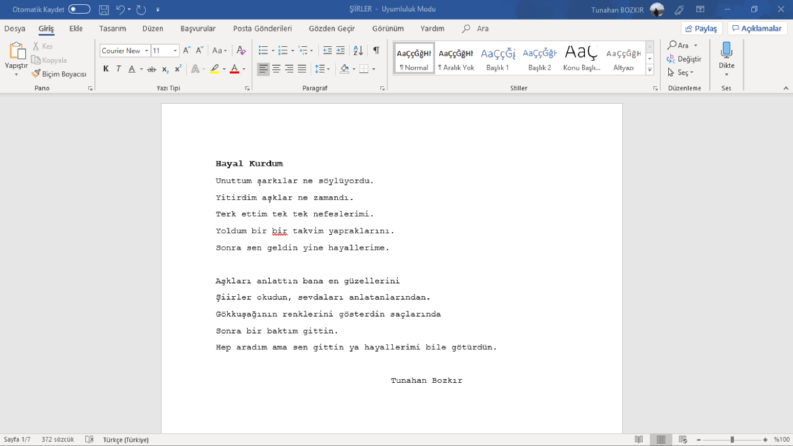793x446 pixels.
Task: Toggle the Otomatik Kaydet switch
Action: click(79, 9)
